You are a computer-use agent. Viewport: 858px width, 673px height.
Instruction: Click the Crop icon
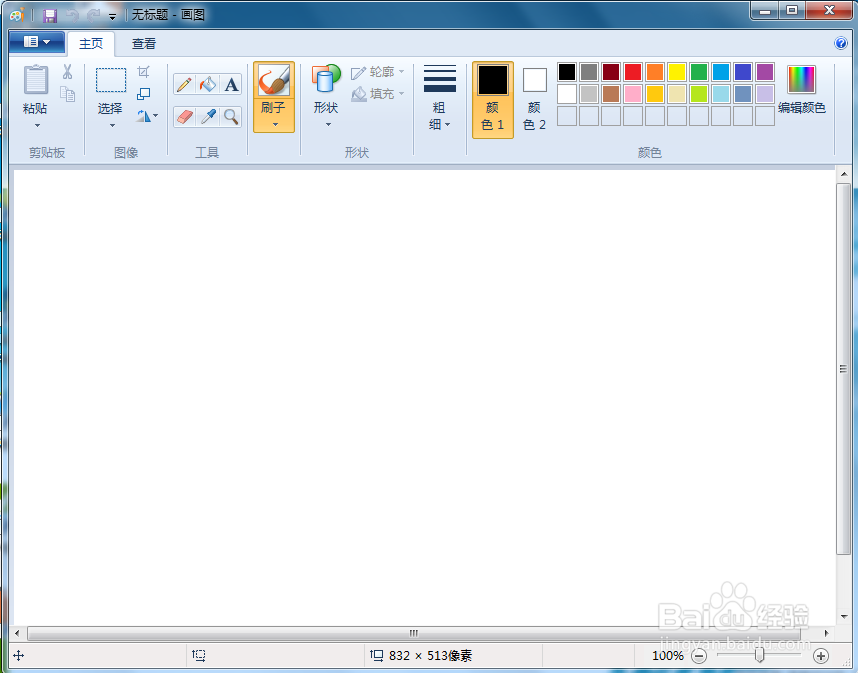pyautogui.click(x=143, y=72)
